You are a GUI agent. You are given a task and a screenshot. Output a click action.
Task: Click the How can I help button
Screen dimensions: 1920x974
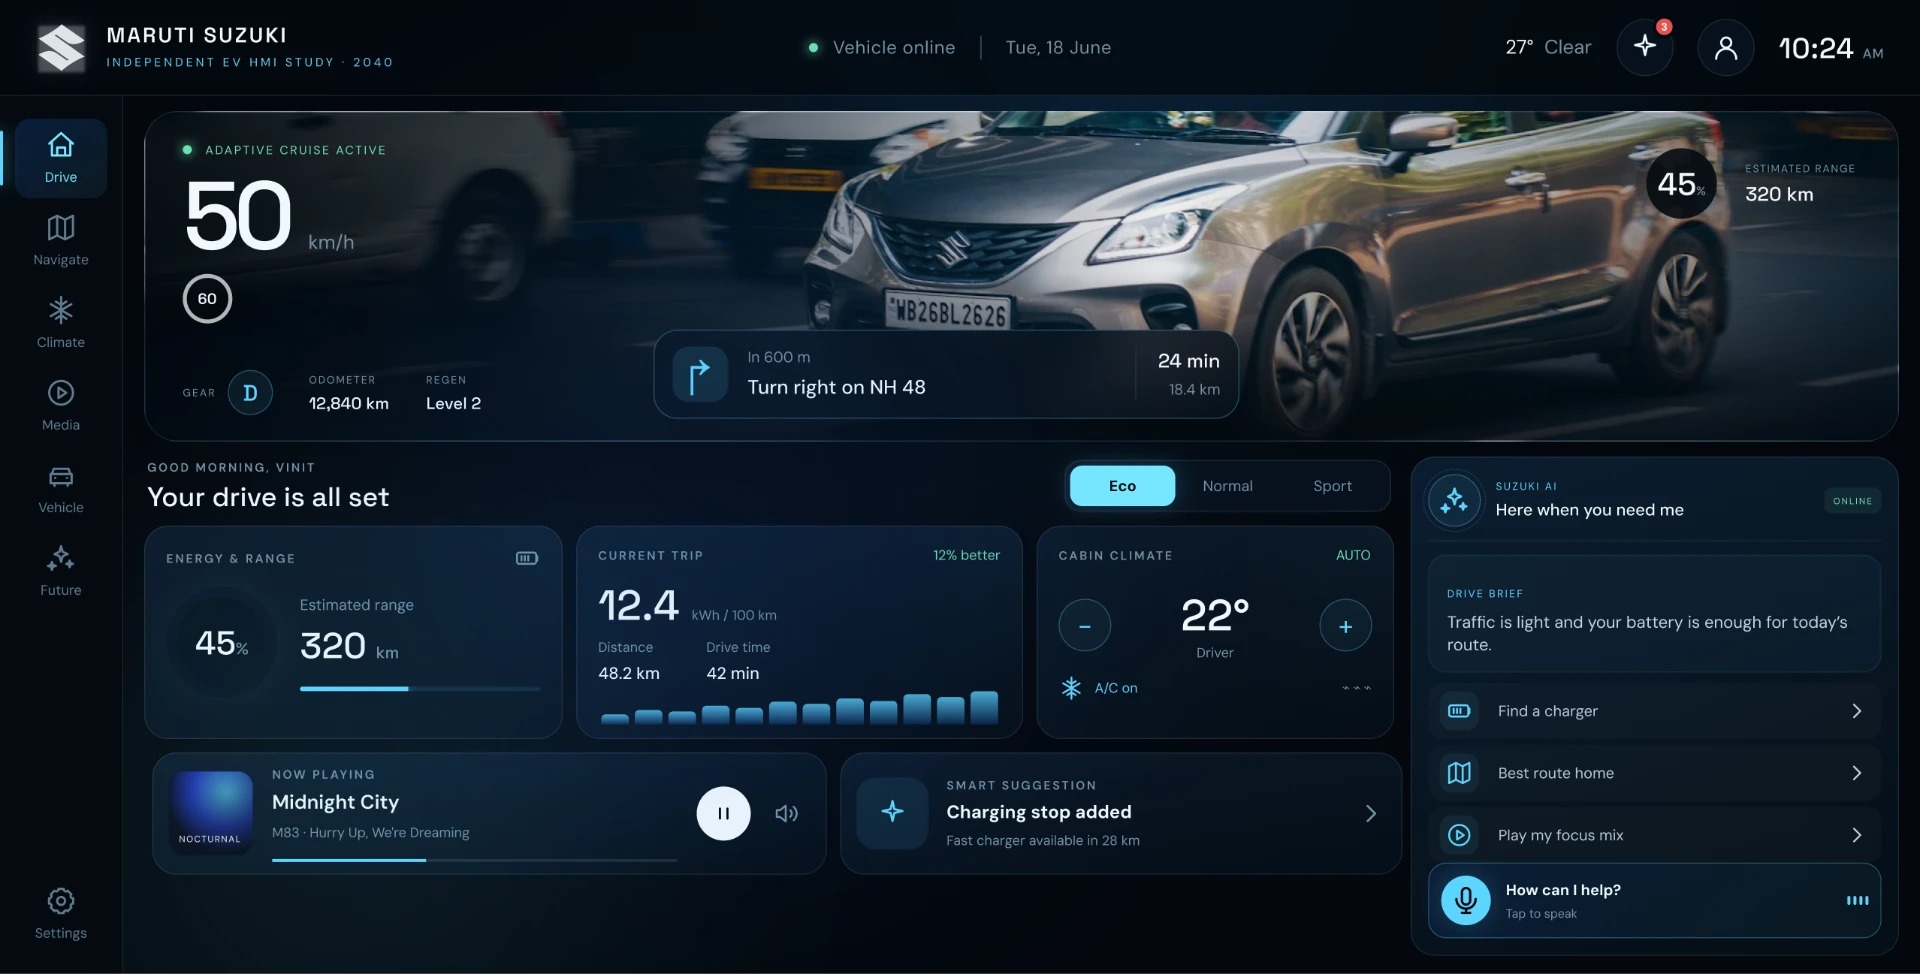[x=1654, y=901]
